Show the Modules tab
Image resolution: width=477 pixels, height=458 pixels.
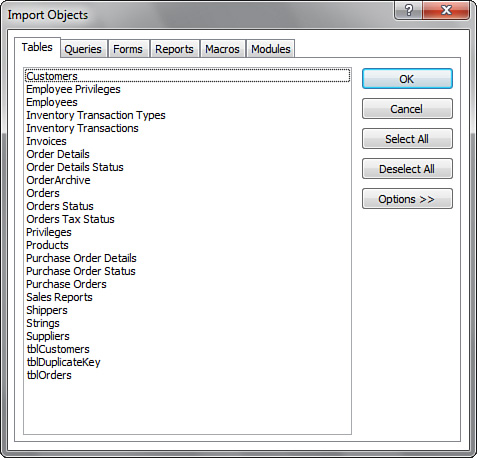[271, 49]
